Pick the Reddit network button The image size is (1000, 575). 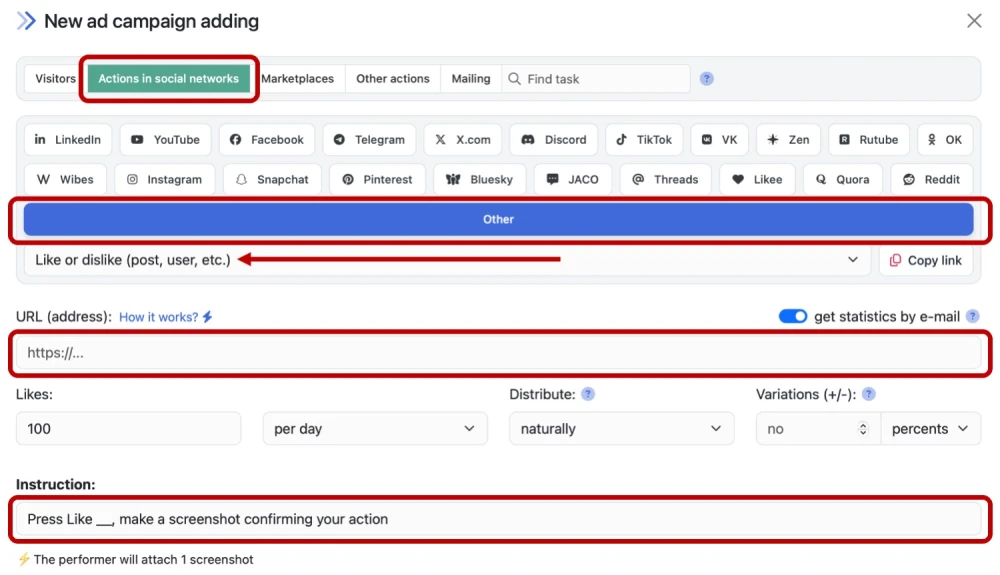pyautogui.click(x=931, y=180)
